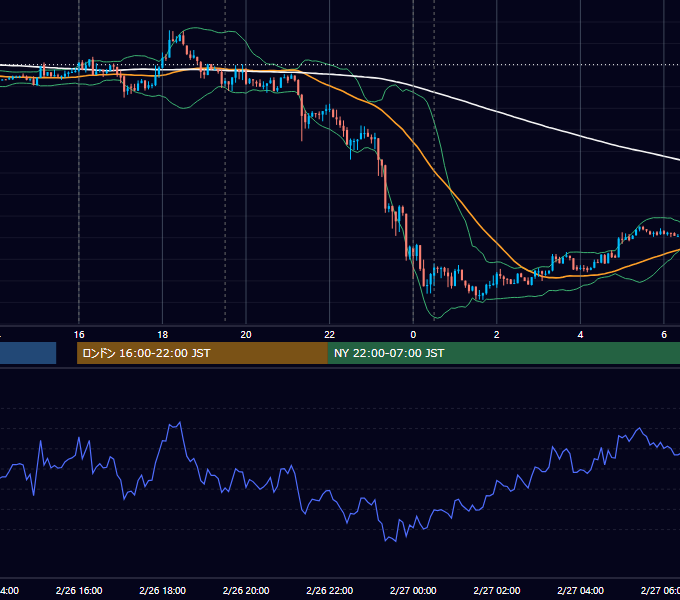Viewport: 680px width, 600px height.
Task: Click the 6 hour label on price chart axis
Action: [x=664, y=335]
